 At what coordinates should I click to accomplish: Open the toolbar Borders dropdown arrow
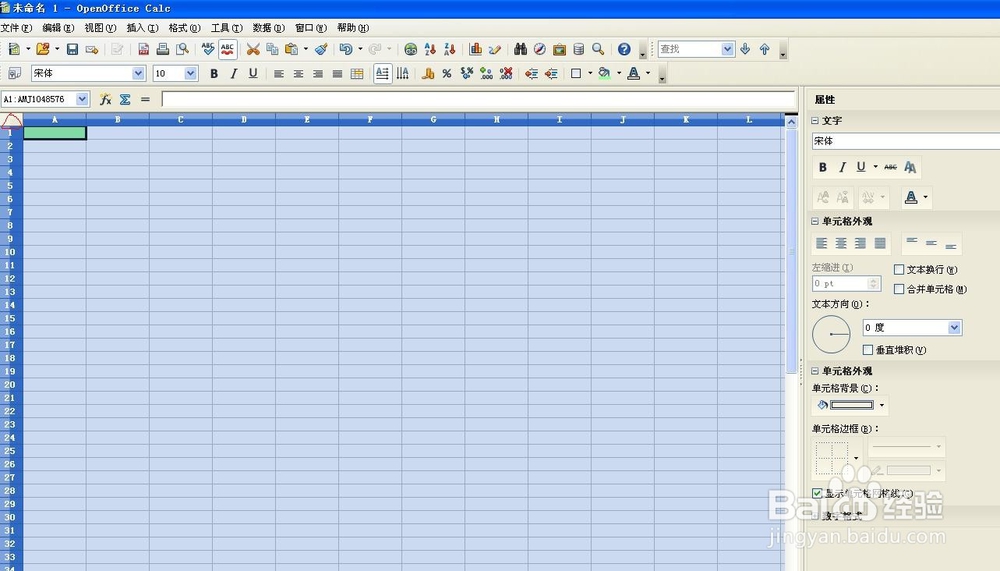pos(590,73)
